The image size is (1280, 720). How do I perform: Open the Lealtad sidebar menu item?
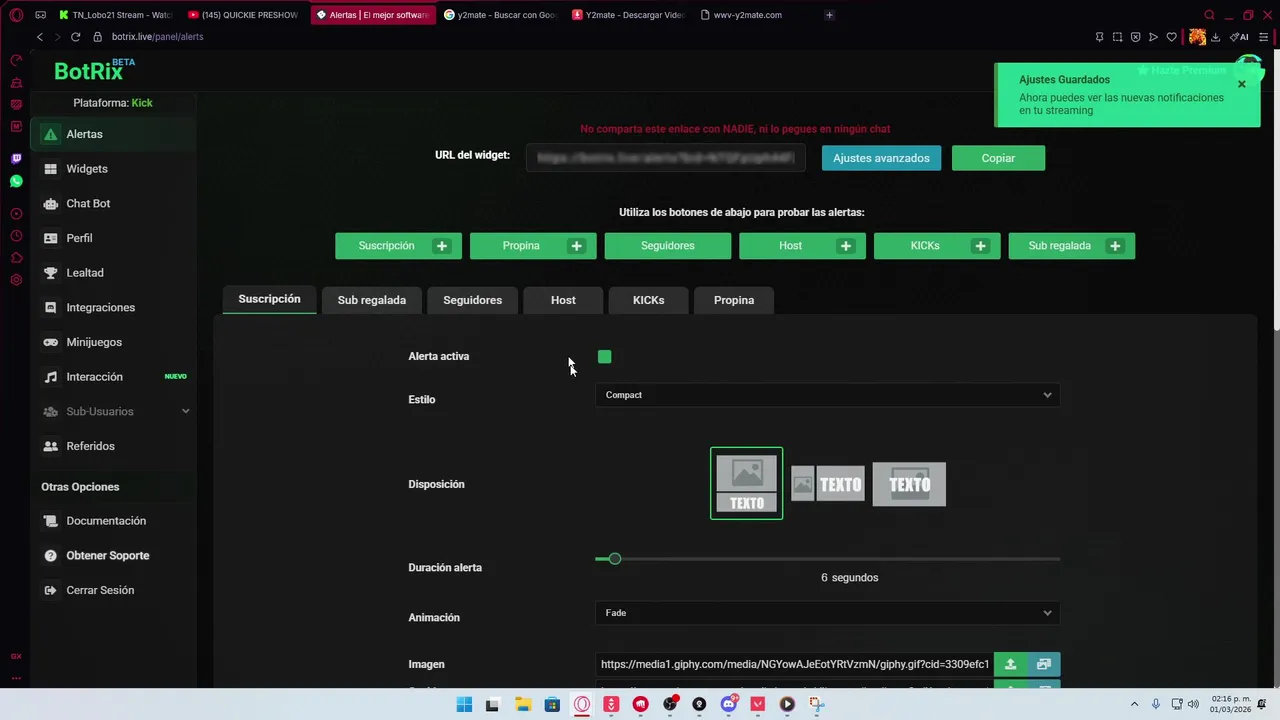click(x=114, y=273)
